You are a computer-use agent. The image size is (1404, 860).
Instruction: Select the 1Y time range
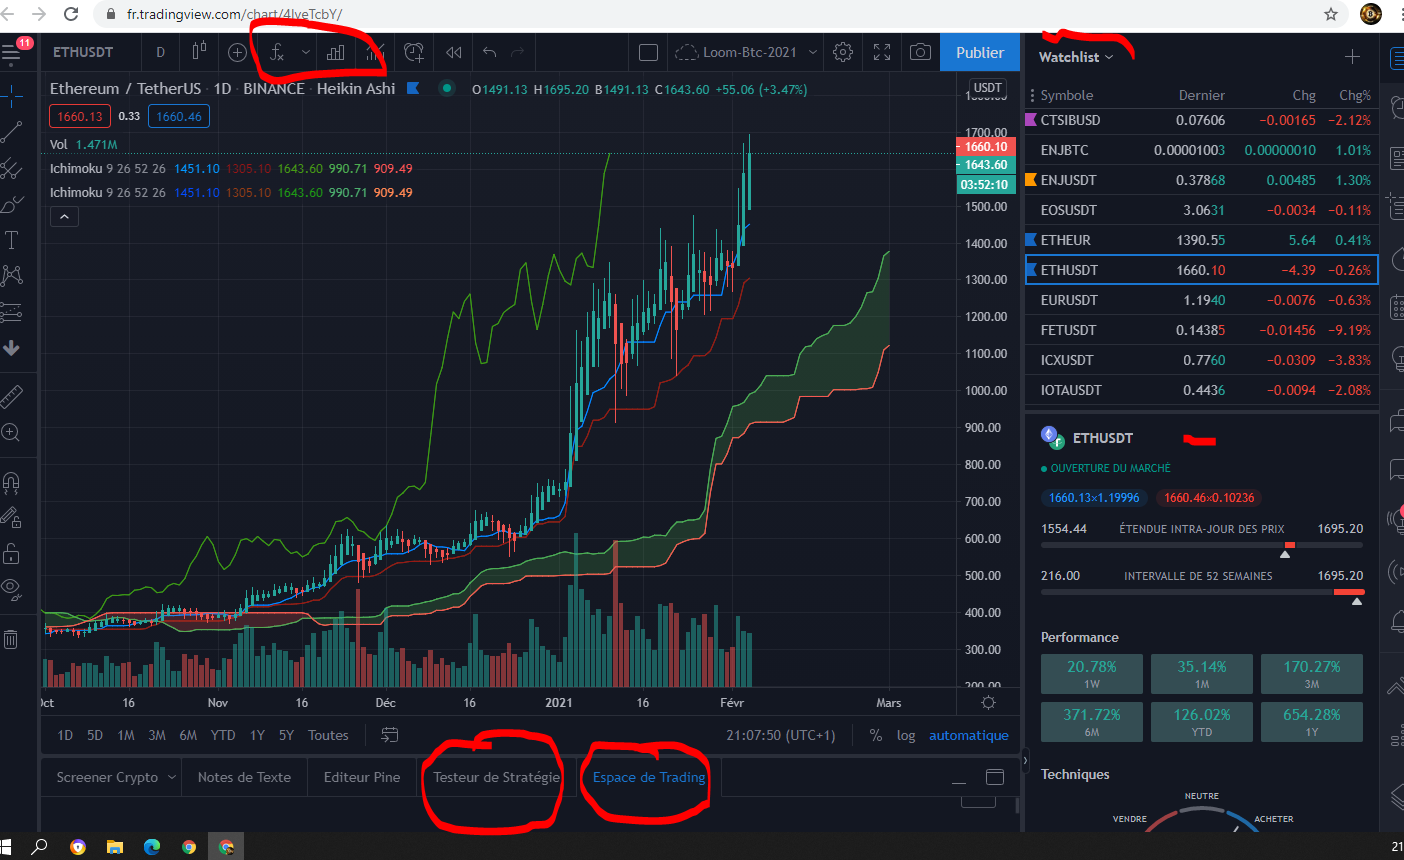257,734
